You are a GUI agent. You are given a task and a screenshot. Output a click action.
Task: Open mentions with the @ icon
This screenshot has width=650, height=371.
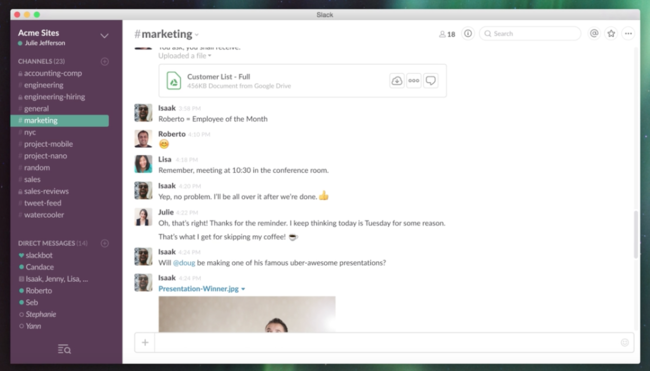click(x=594, y=34)
